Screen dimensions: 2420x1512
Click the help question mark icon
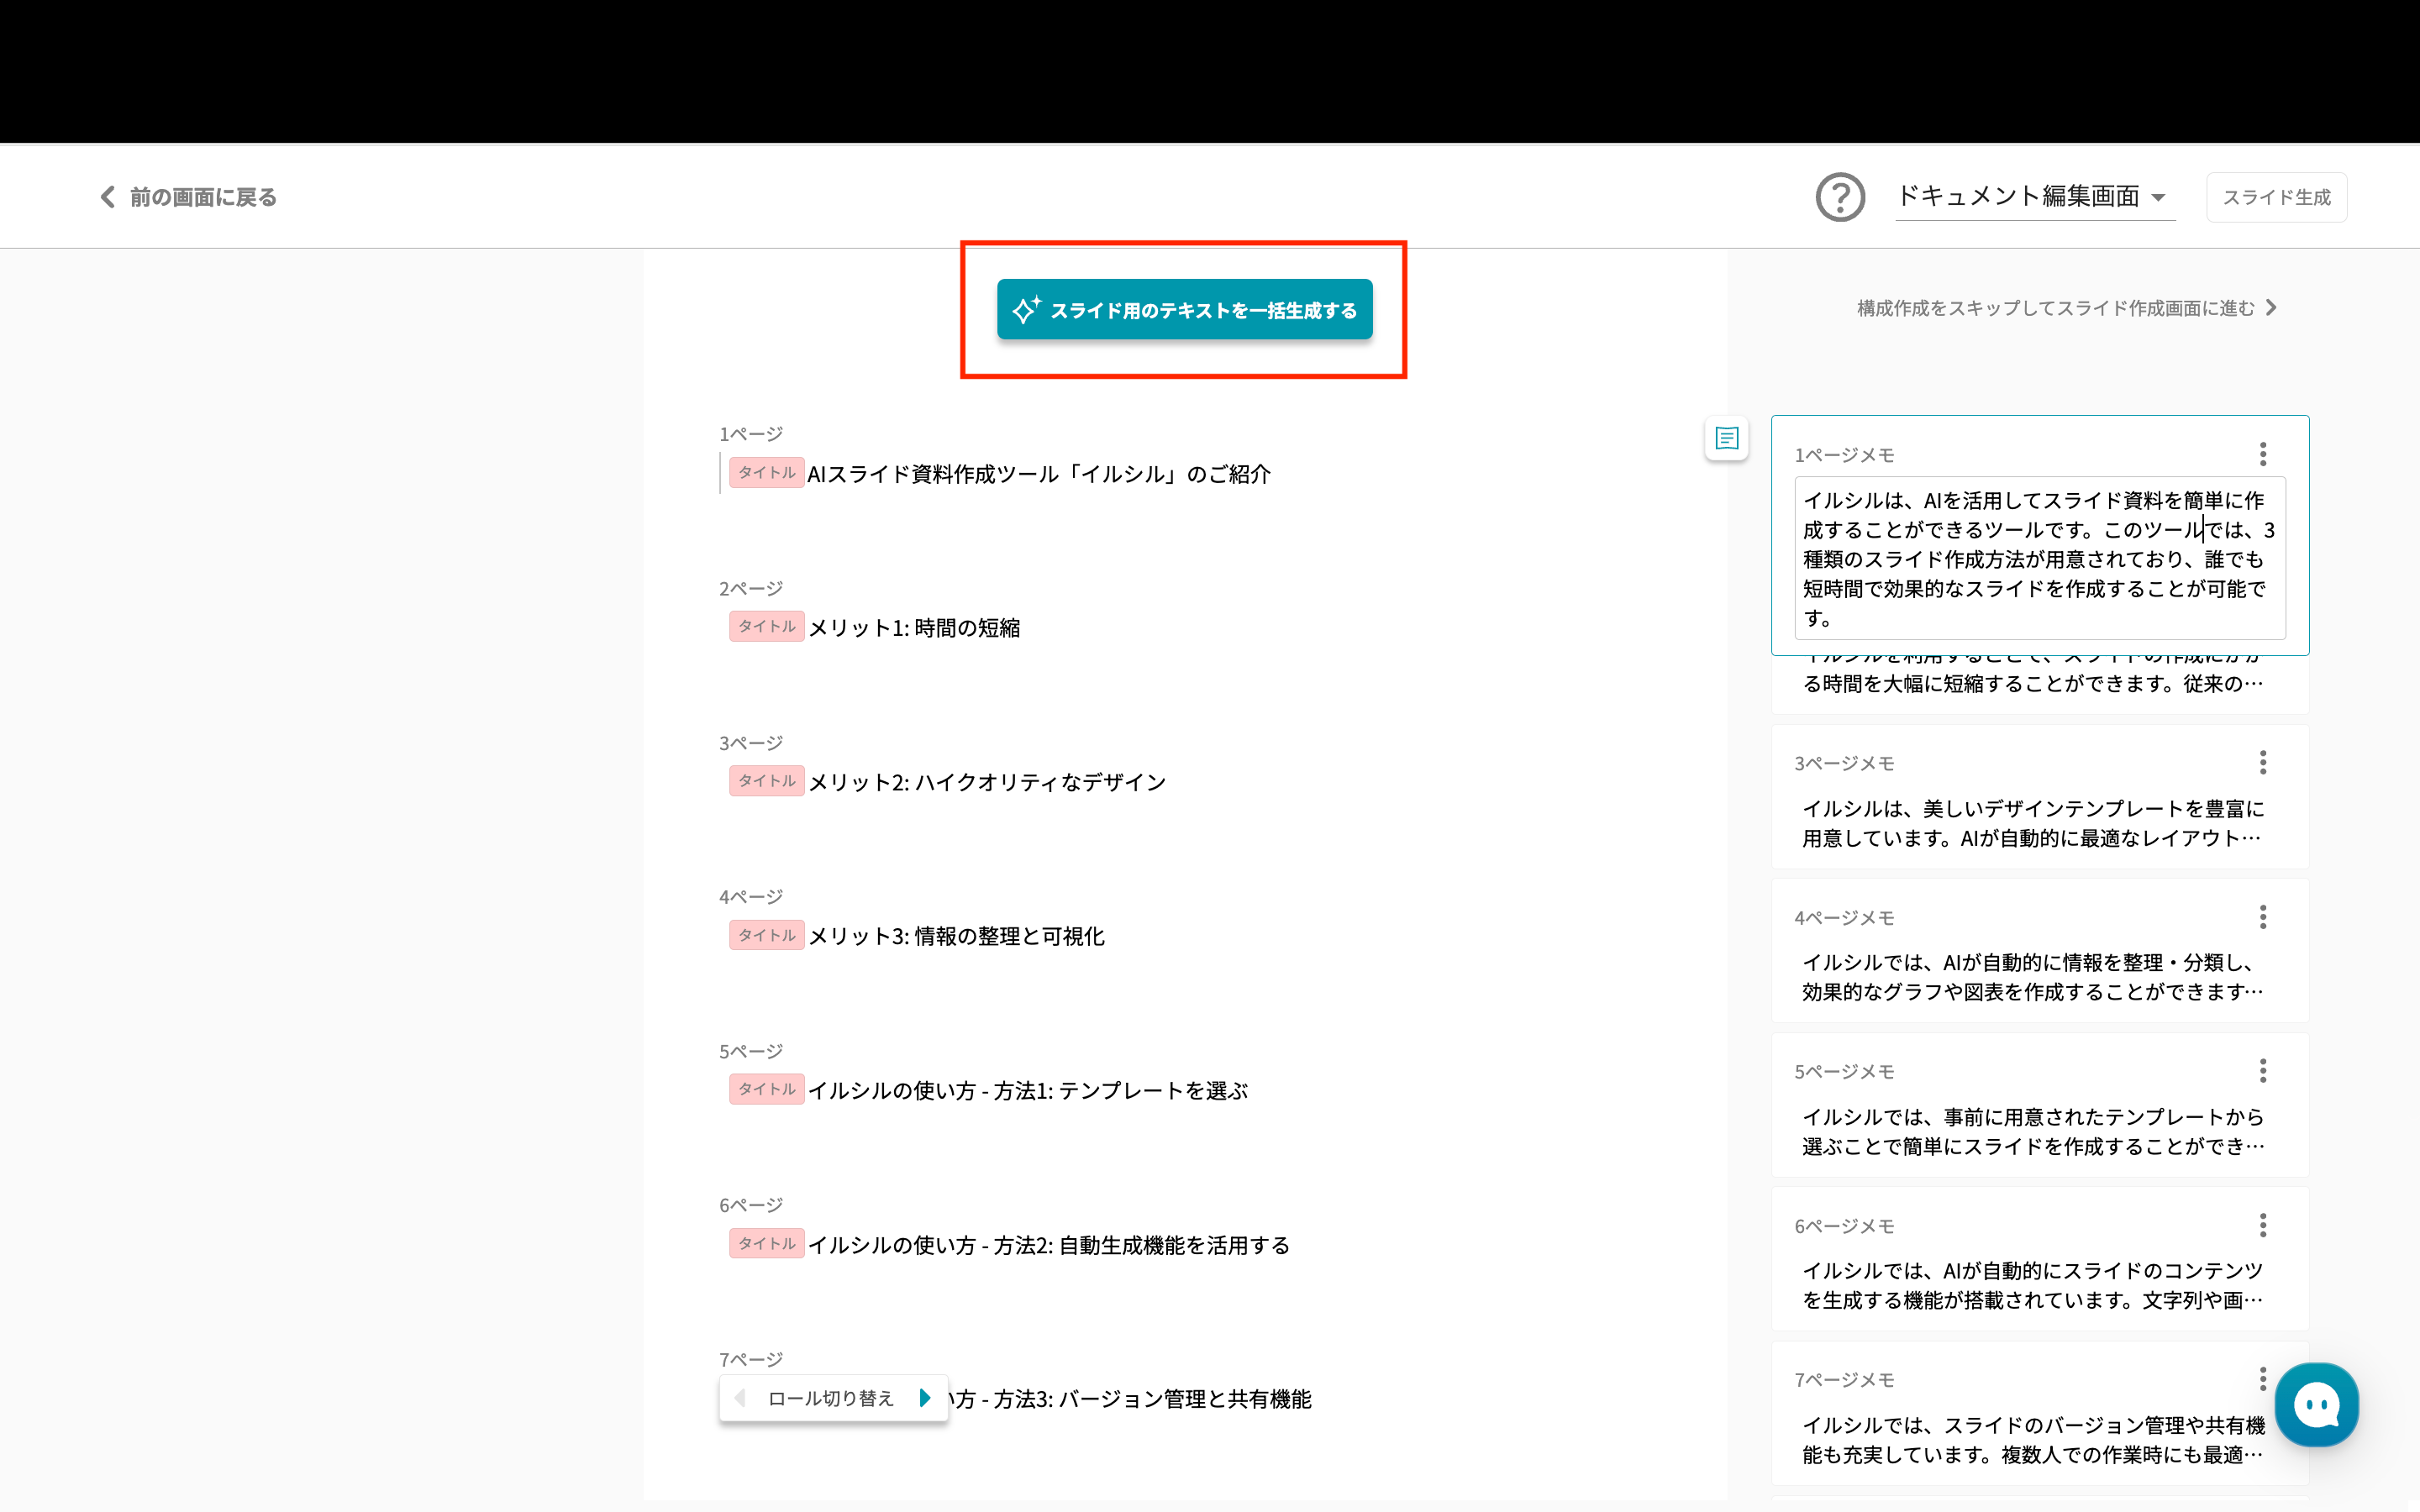[1840, 197]
